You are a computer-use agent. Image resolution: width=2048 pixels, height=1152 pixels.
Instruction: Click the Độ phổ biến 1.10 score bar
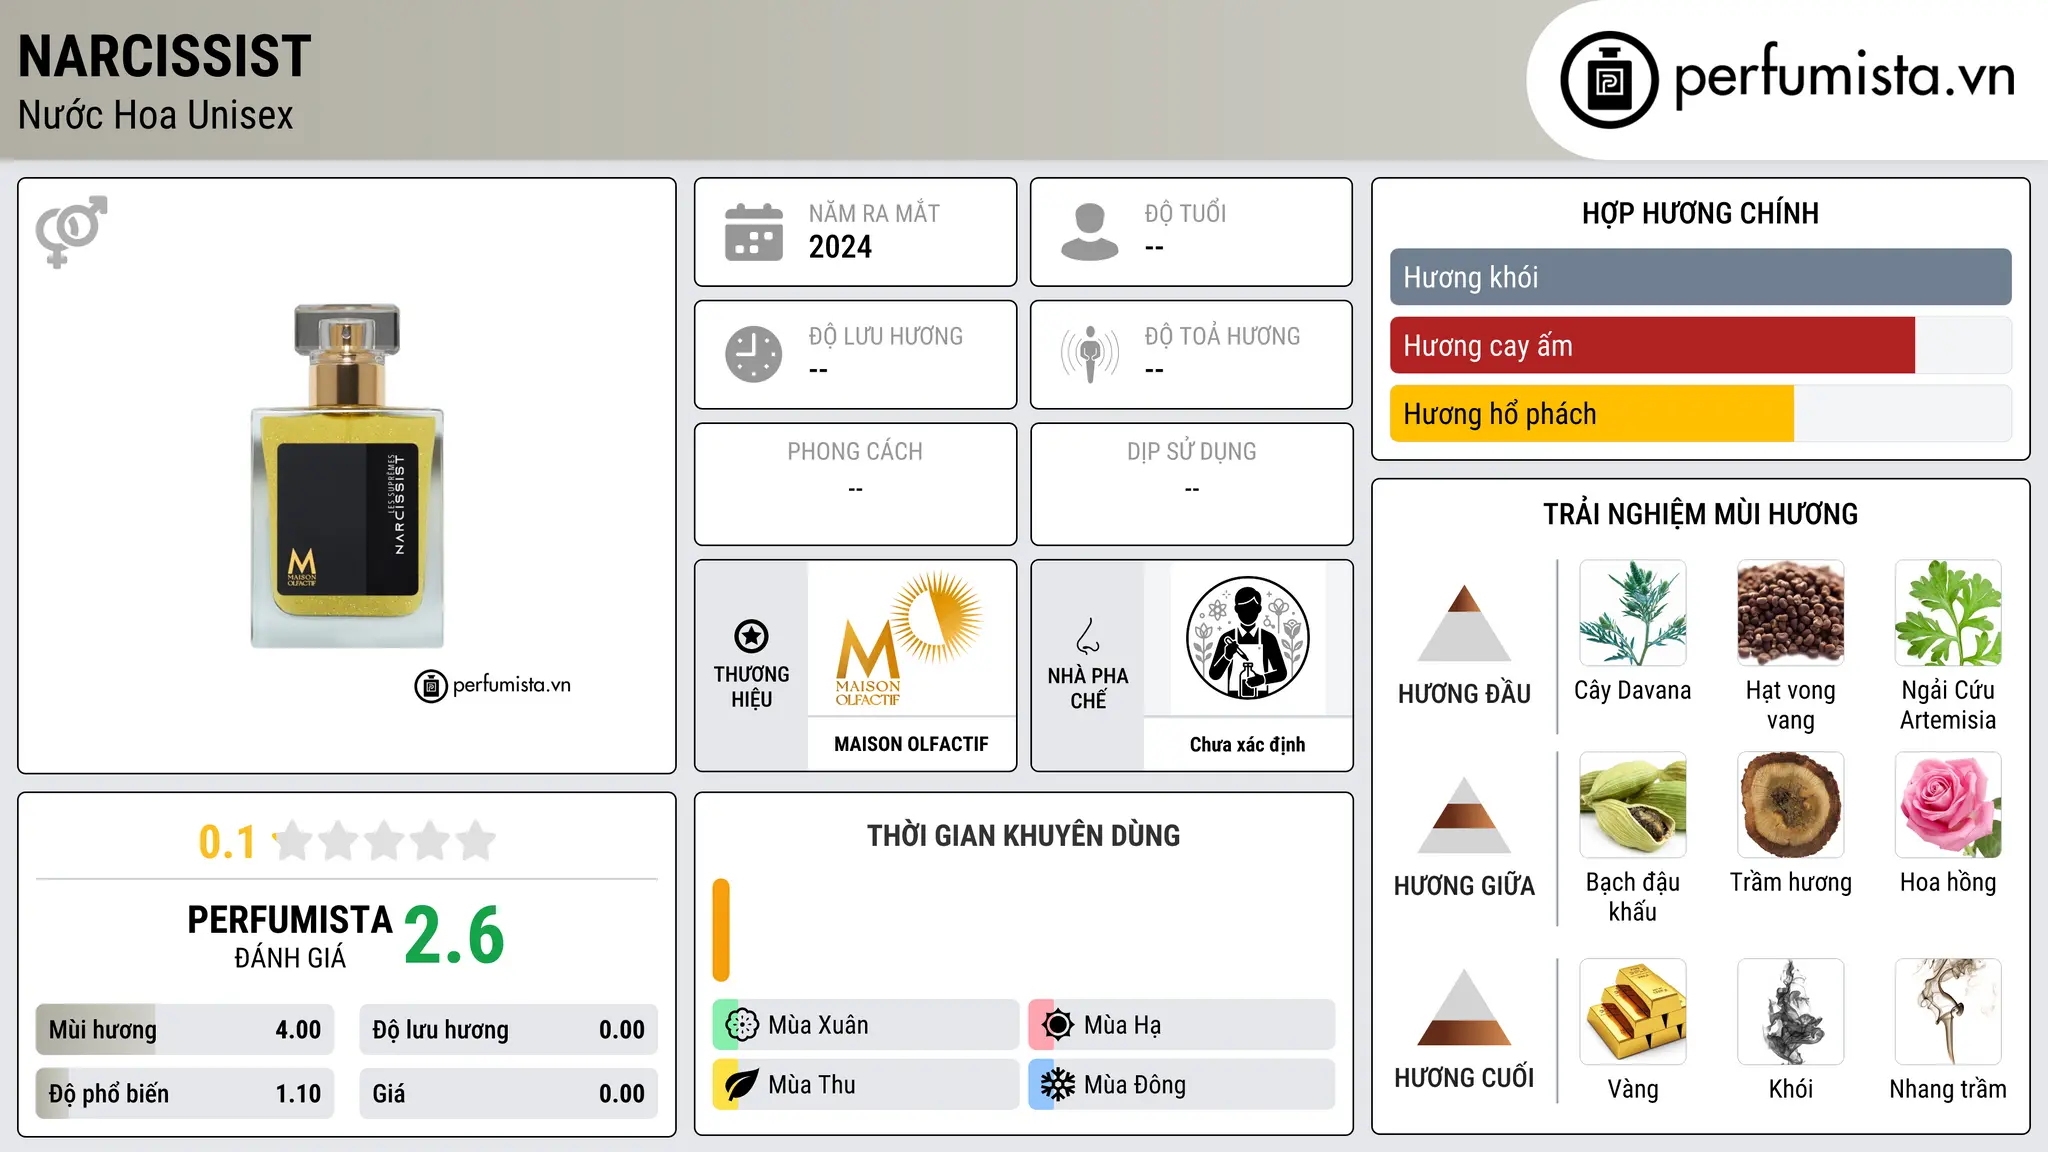(185, 1094)
